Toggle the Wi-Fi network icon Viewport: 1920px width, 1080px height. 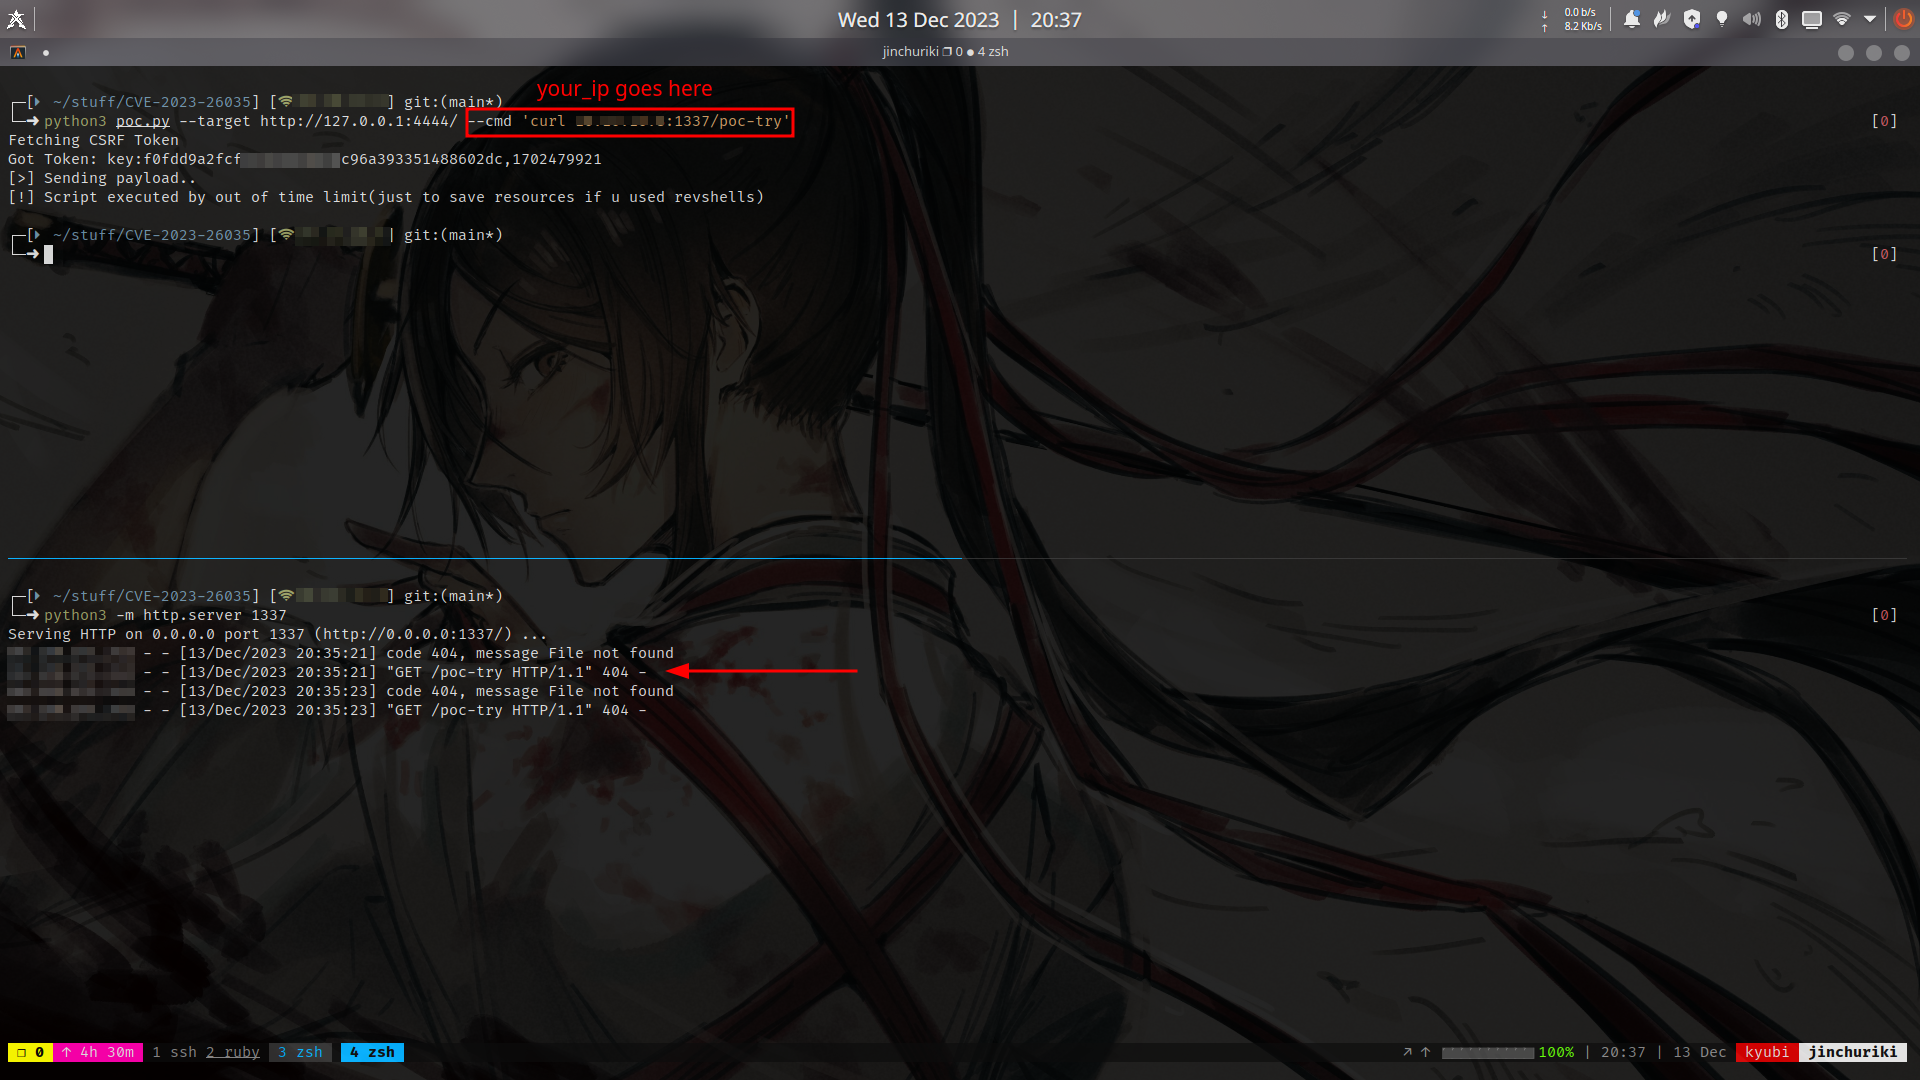click(x=1842, y=19)
